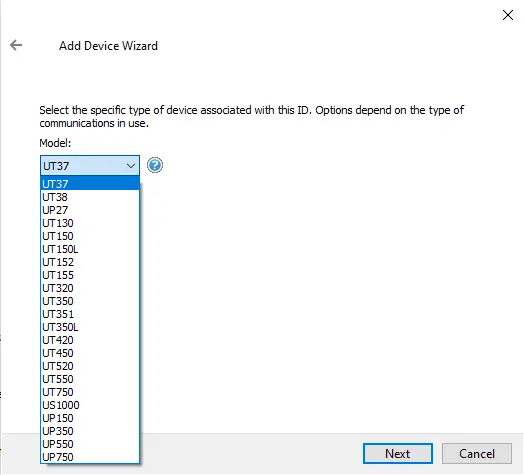Choose UT152 from the list
Viewport: 524px width, 475px height.
point(90,262)
